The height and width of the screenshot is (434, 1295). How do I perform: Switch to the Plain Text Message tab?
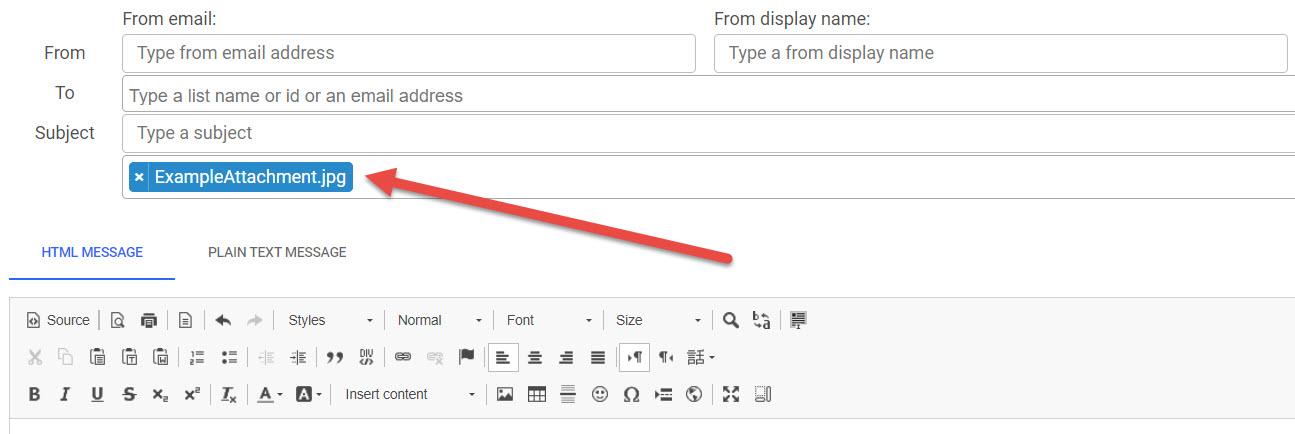point(277,252)
